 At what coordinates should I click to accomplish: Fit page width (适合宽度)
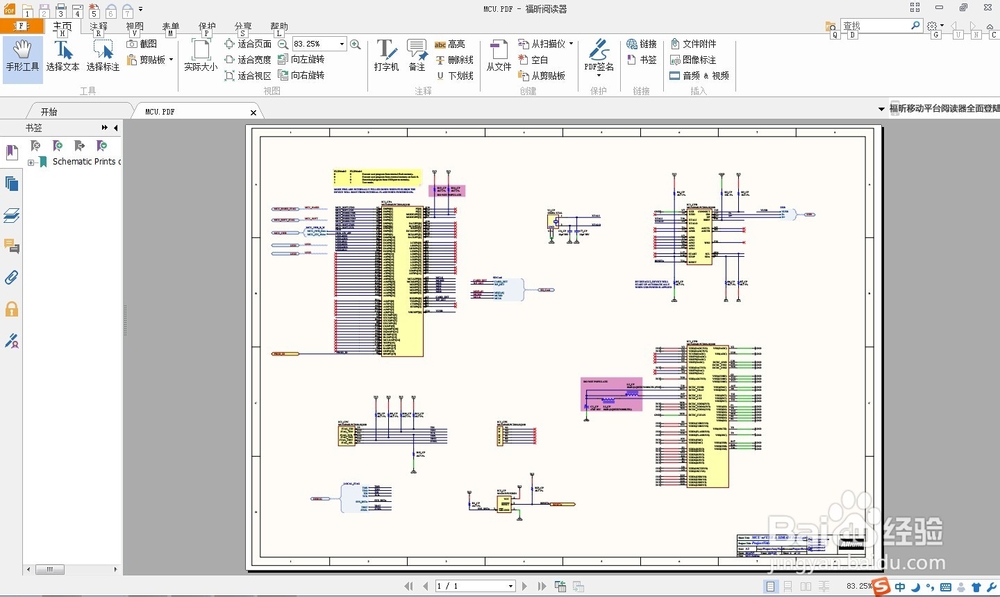pyautogui.click(x=247, y=59)
